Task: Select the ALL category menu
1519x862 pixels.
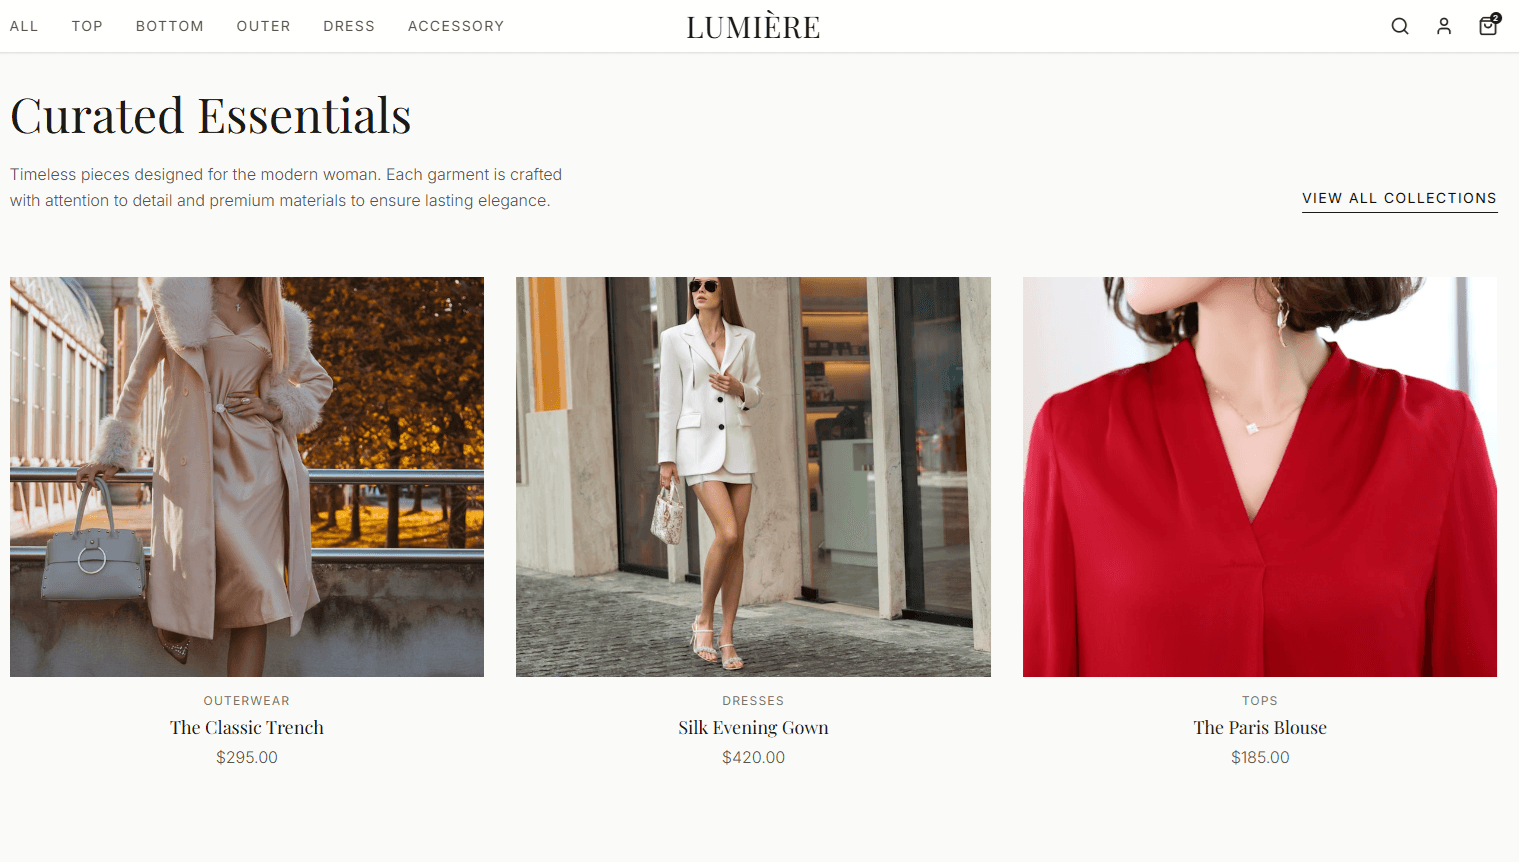Action: coord(24,26)
